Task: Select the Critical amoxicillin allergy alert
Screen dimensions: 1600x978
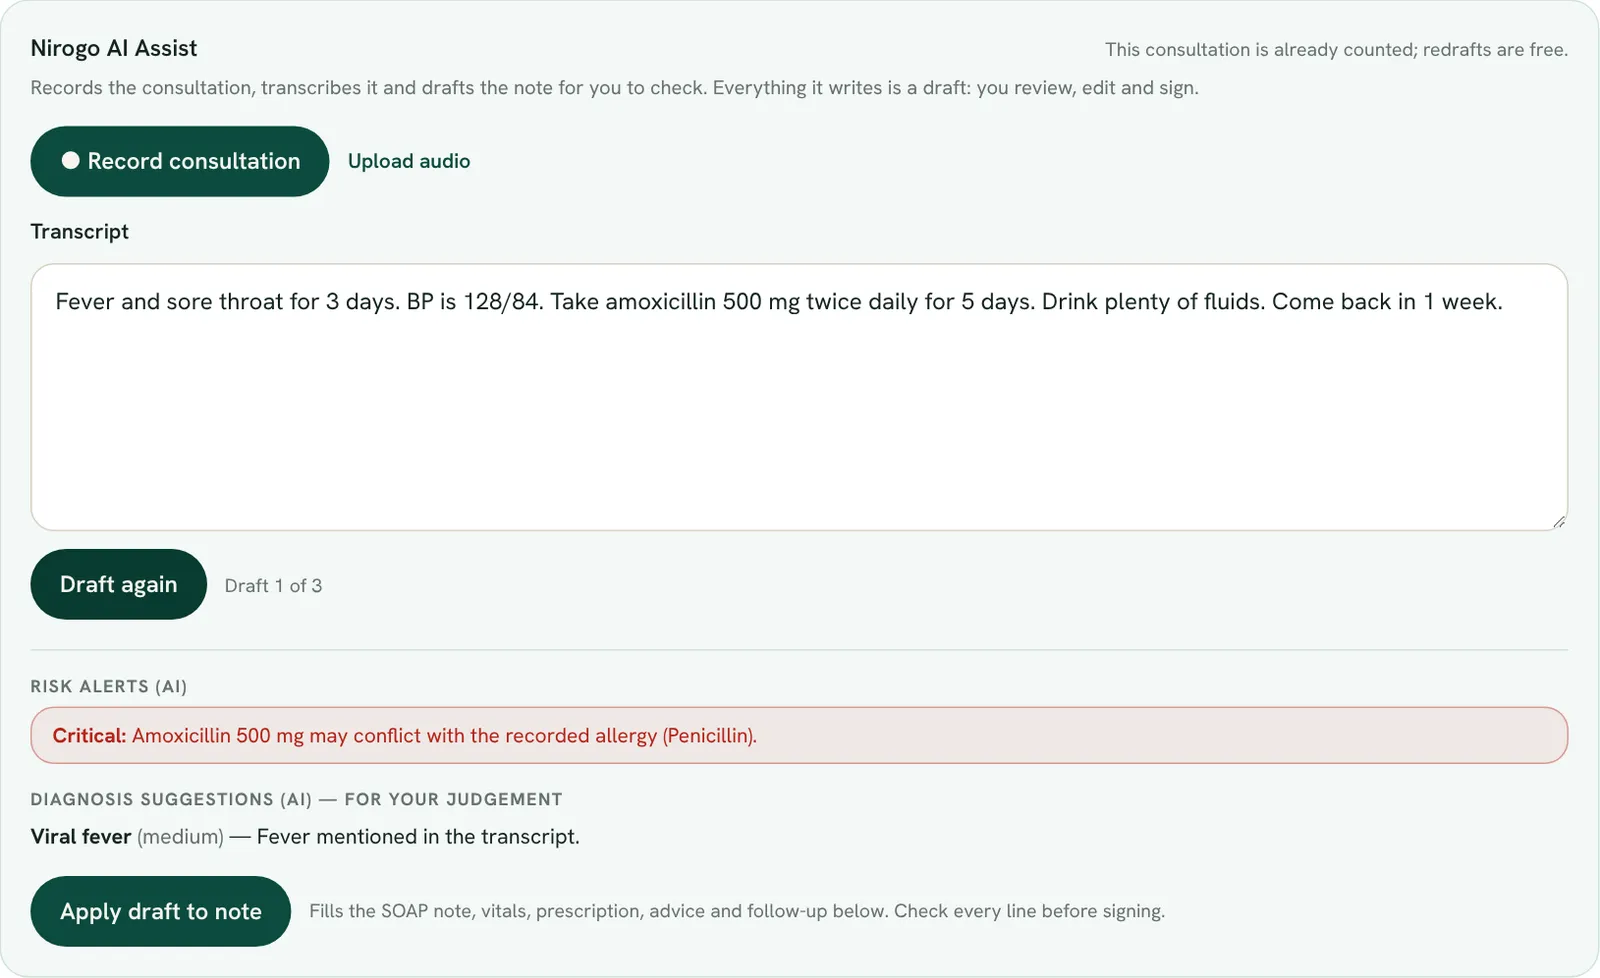Action: [x=799, y=736]
